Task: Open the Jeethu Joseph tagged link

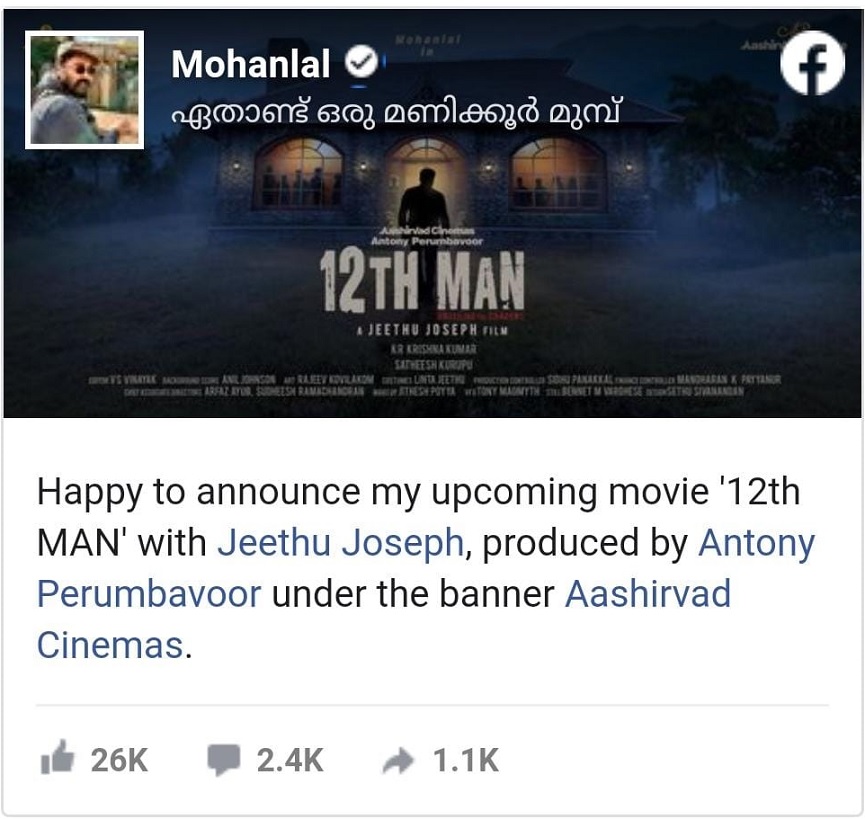Action: tap(340, 543)
